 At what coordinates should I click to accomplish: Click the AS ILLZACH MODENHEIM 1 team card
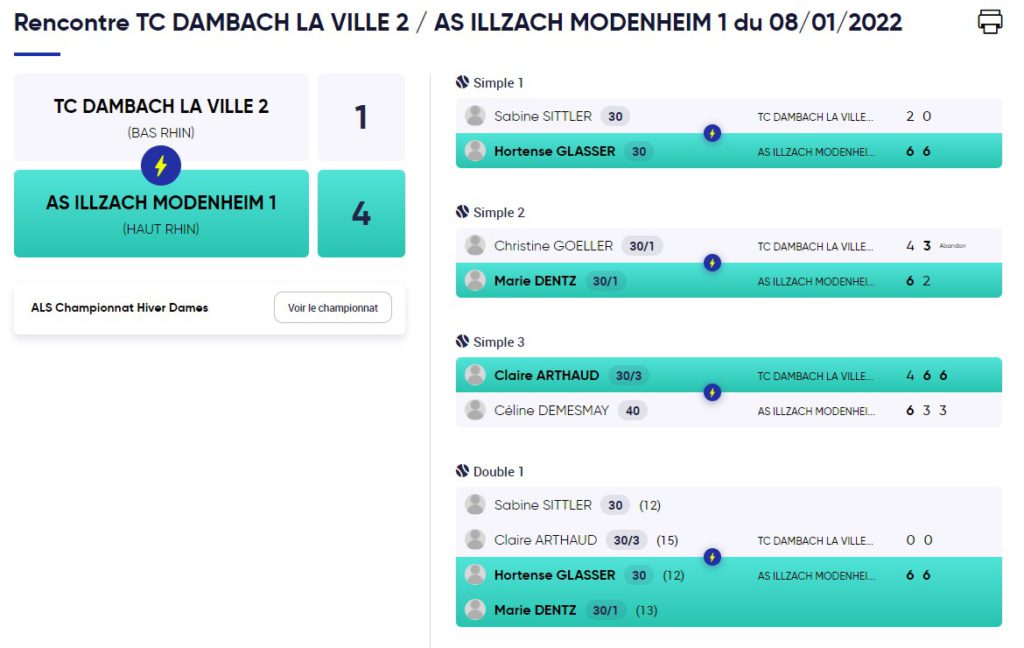(161, 214)
